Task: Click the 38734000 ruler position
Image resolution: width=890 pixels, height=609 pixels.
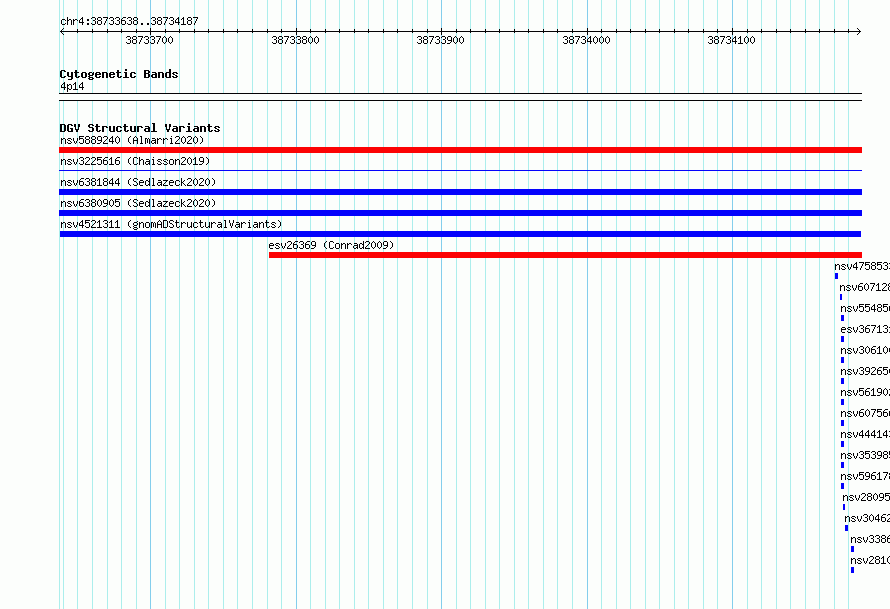Action: [586, 40]
